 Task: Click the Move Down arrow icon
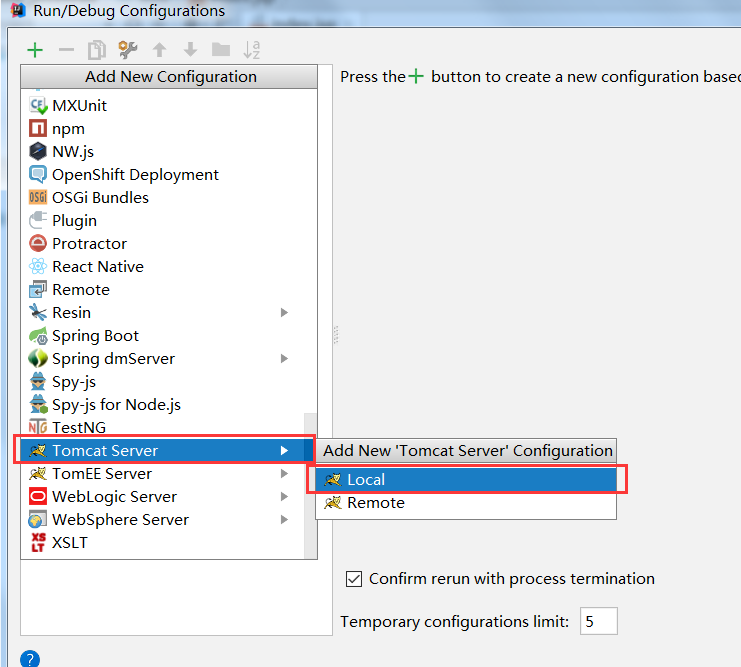coord(190,50)
